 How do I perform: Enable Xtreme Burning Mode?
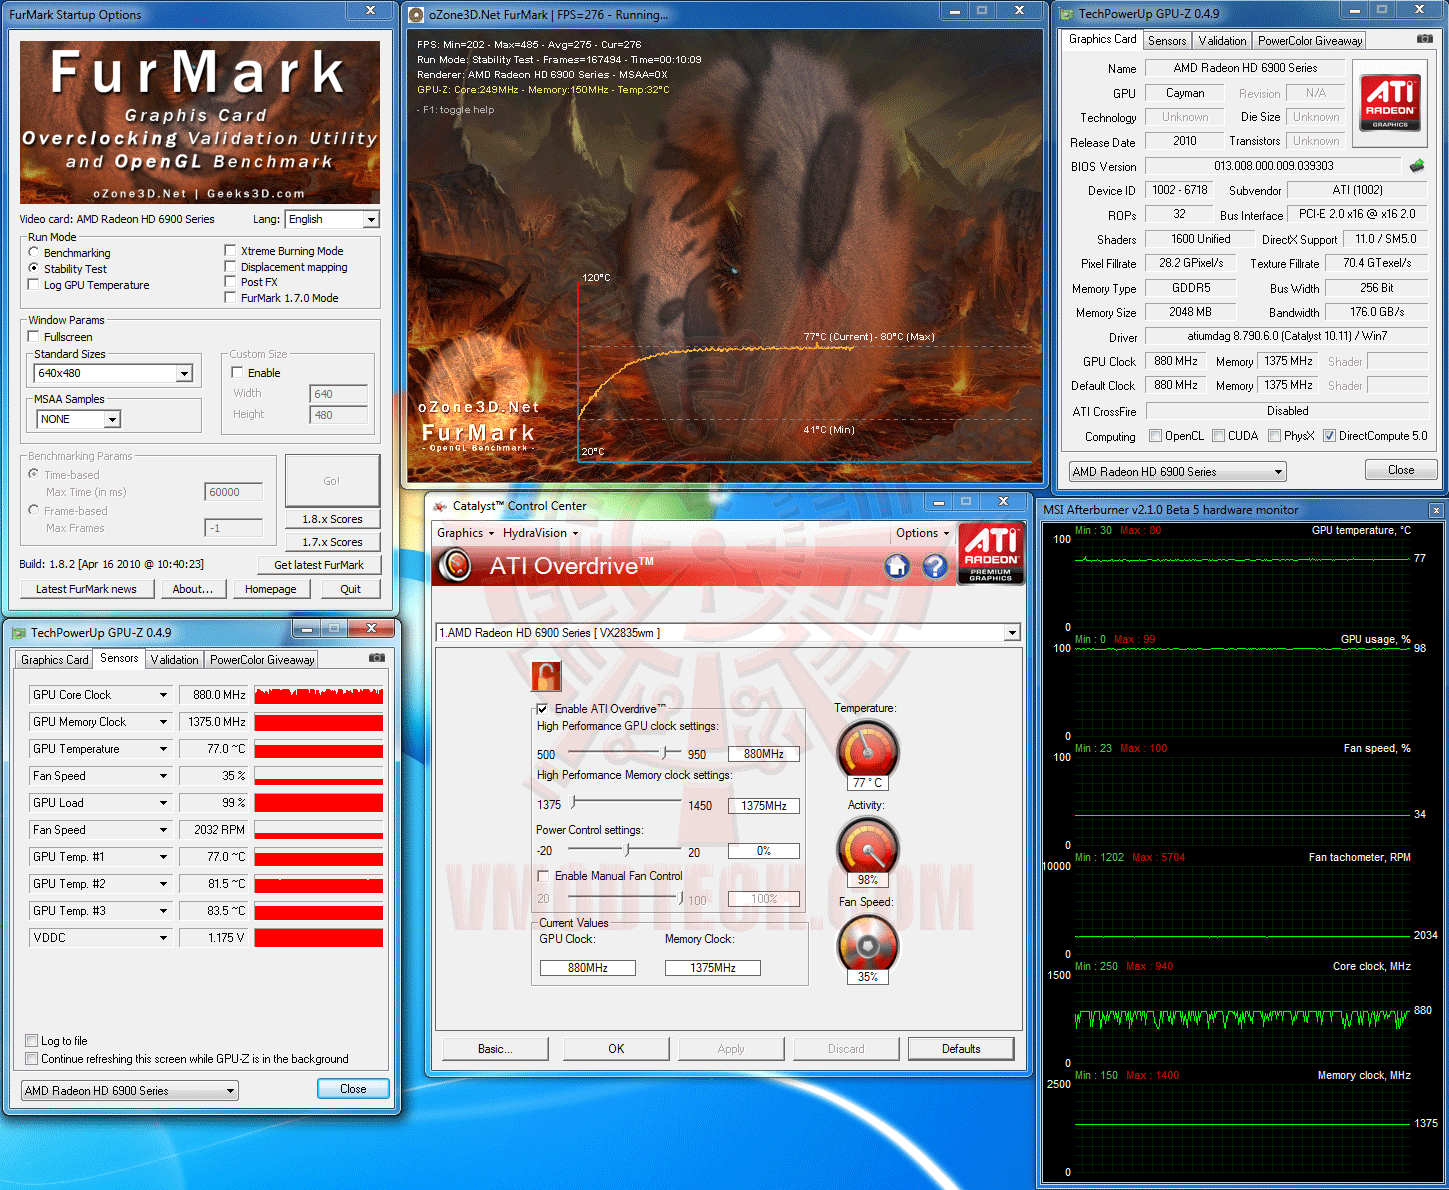point(231,251)
